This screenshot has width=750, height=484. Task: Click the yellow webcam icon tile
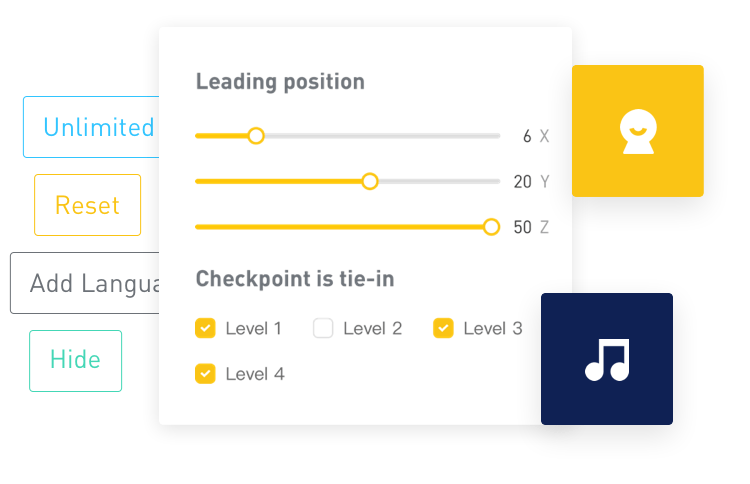click(638, 131)
